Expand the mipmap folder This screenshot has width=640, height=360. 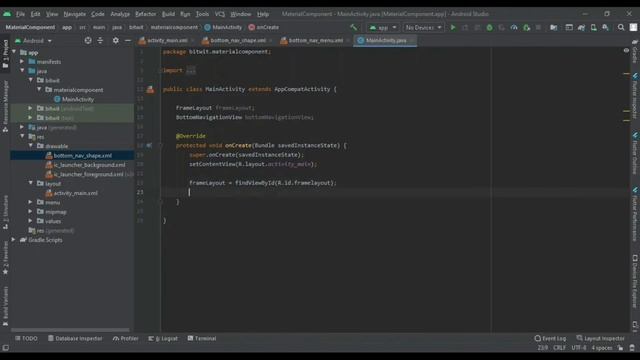click(x=31, y=211)
